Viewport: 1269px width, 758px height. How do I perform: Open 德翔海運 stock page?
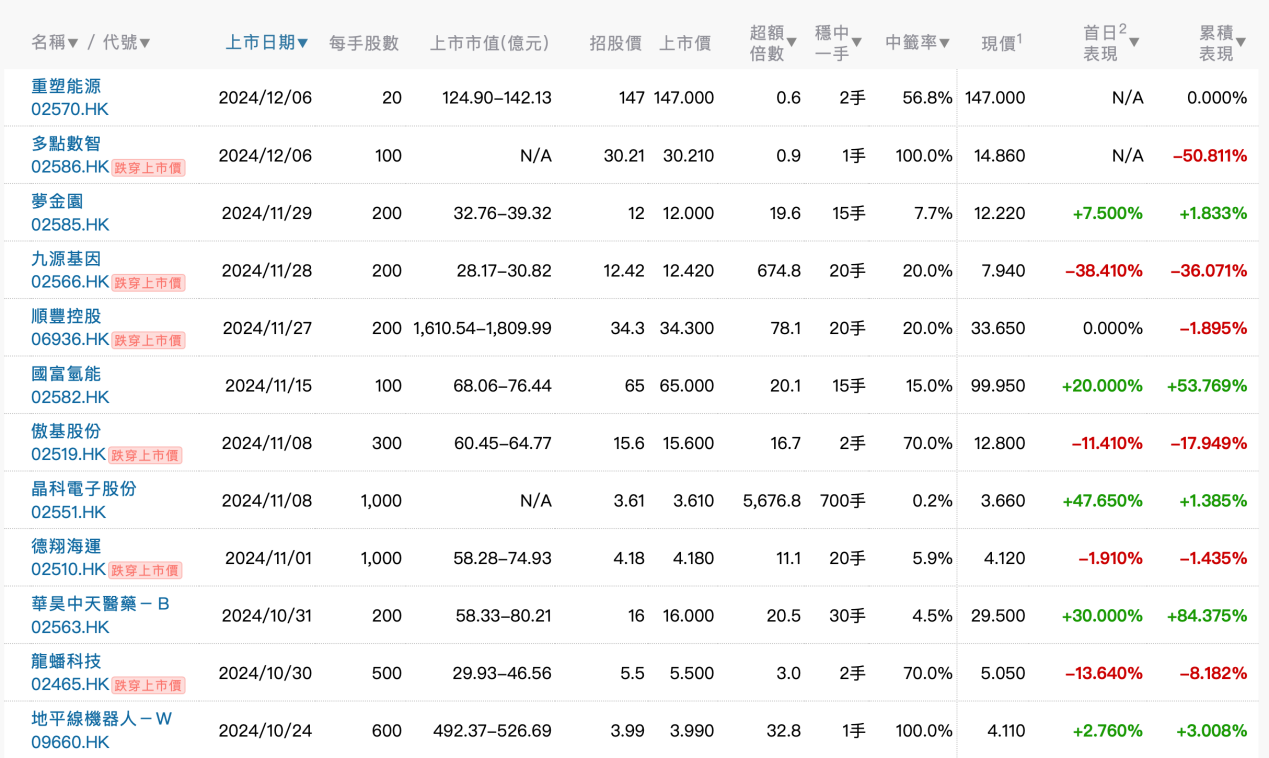66,547
